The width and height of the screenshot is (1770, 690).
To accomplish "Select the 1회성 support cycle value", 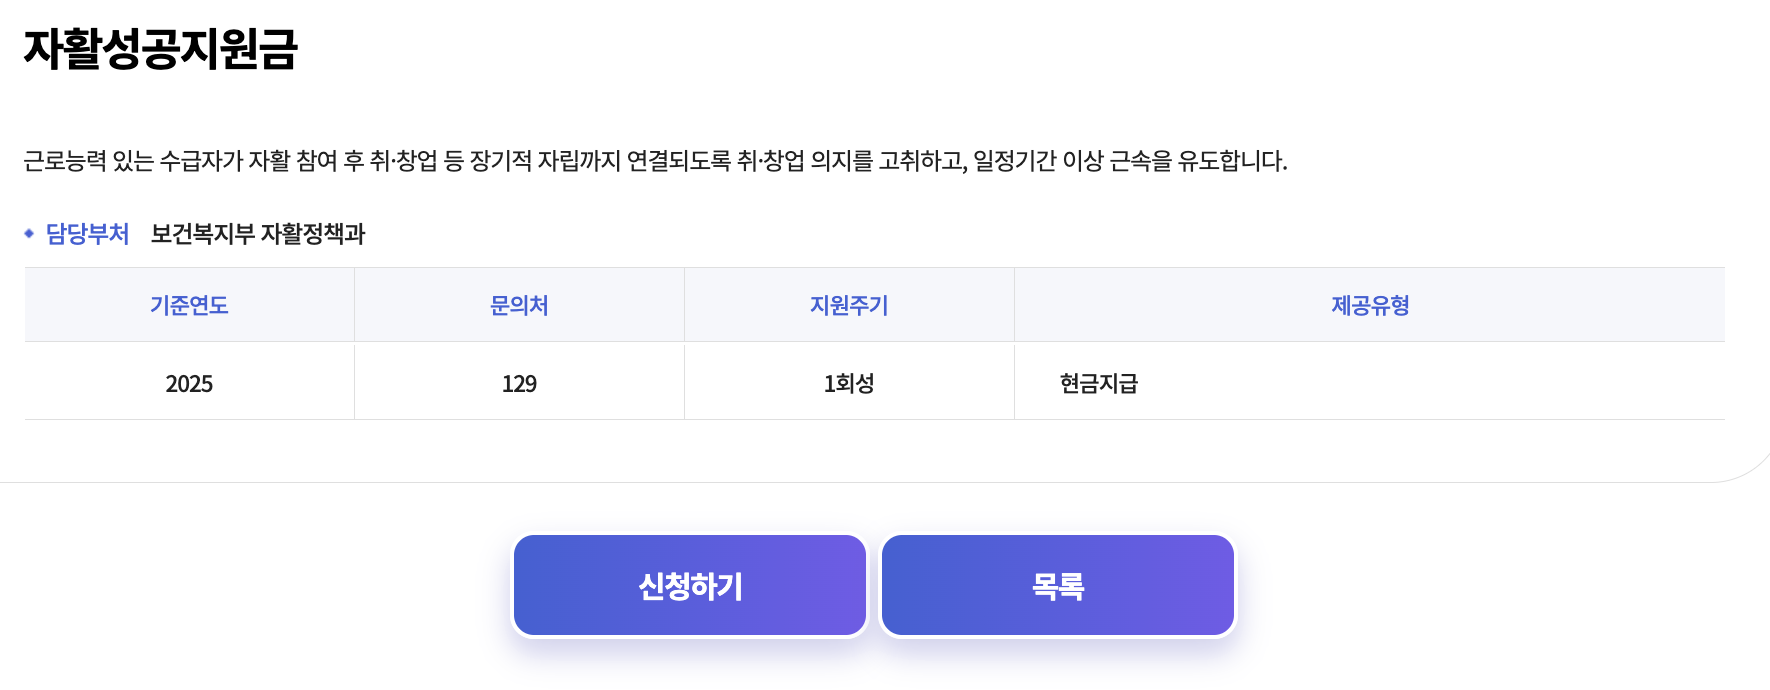I will 848,381.
